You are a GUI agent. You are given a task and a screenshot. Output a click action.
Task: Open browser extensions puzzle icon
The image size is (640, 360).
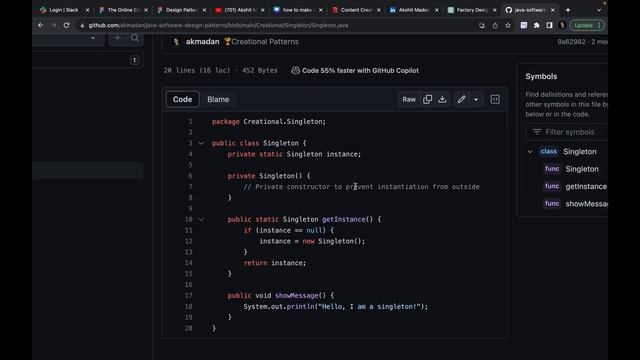536,25
